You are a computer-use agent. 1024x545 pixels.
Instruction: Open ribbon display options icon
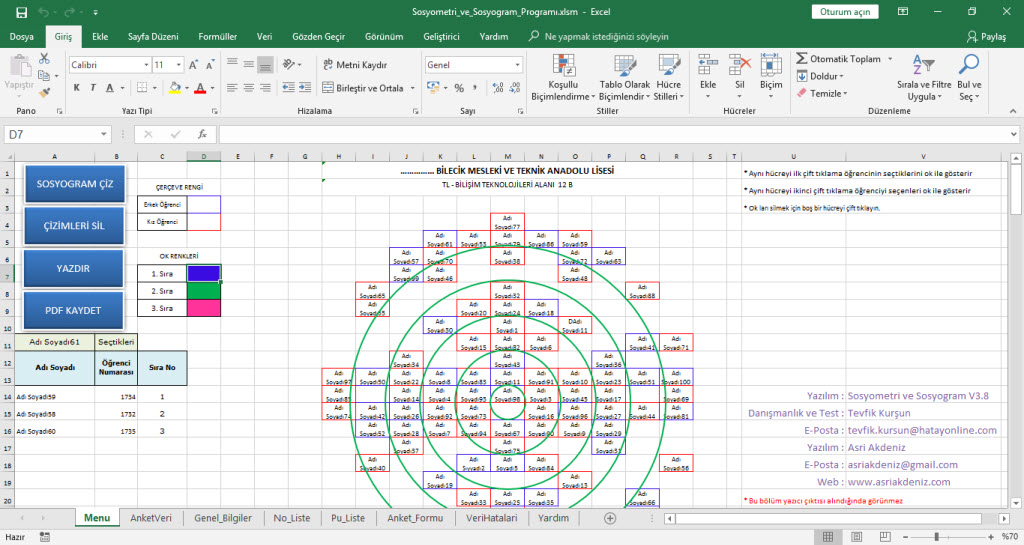903,12
